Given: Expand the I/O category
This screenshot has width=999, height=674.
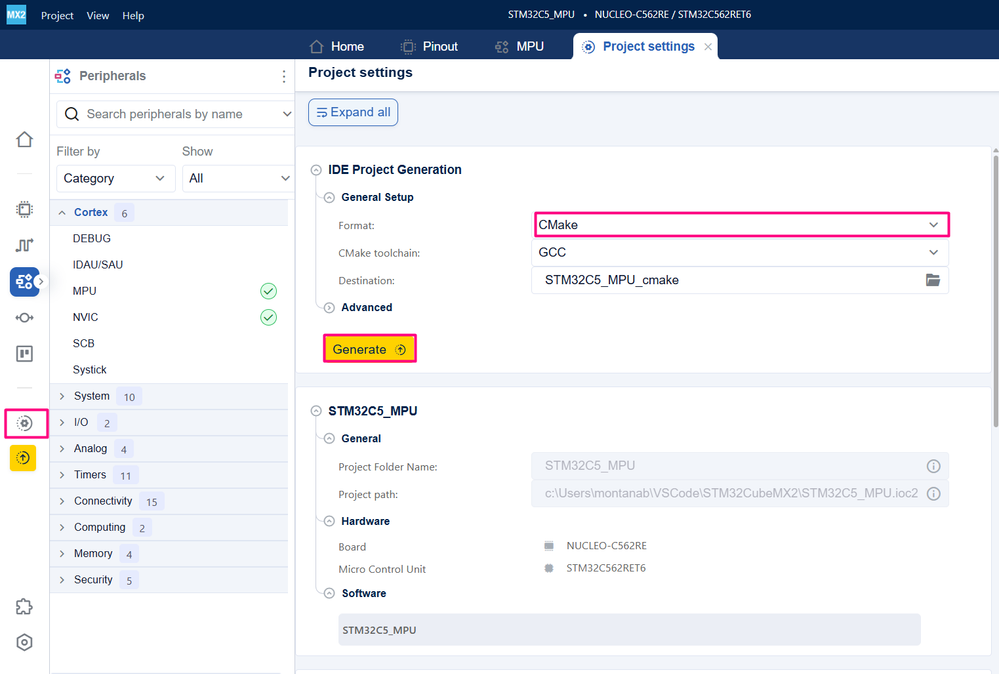Looking at the screenshot, I should pos(62,422).
